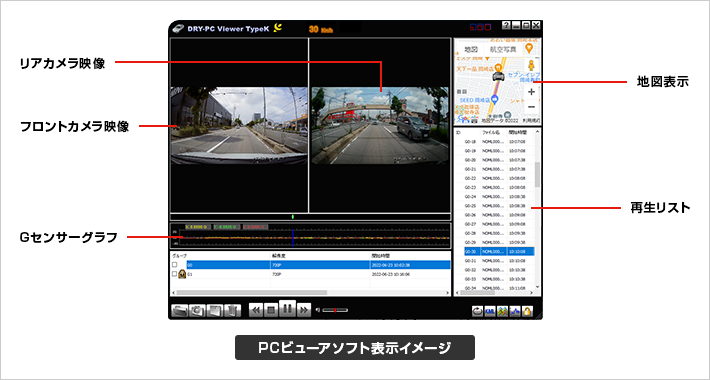The image size is (710, 380).
Task: Click the circular refresh arrow icon
Action: tap(477, 311)
